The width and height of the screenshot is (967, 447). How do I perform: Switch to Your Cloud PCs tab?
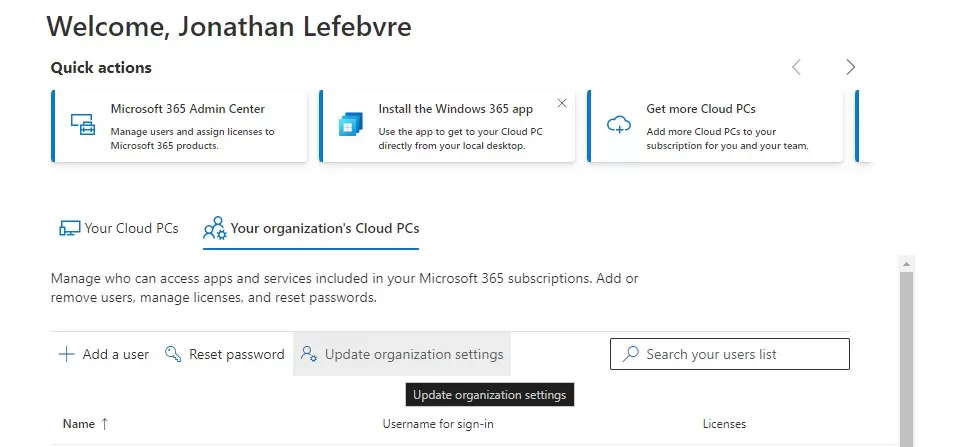[119, 229]
